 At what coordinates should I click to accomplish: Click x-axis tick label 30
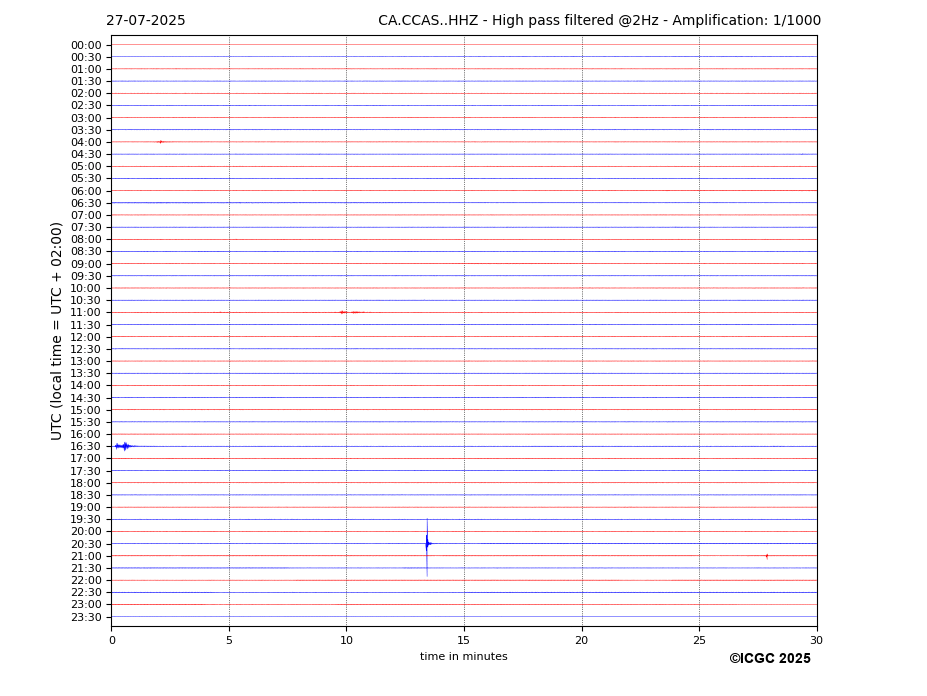[816, 640]
